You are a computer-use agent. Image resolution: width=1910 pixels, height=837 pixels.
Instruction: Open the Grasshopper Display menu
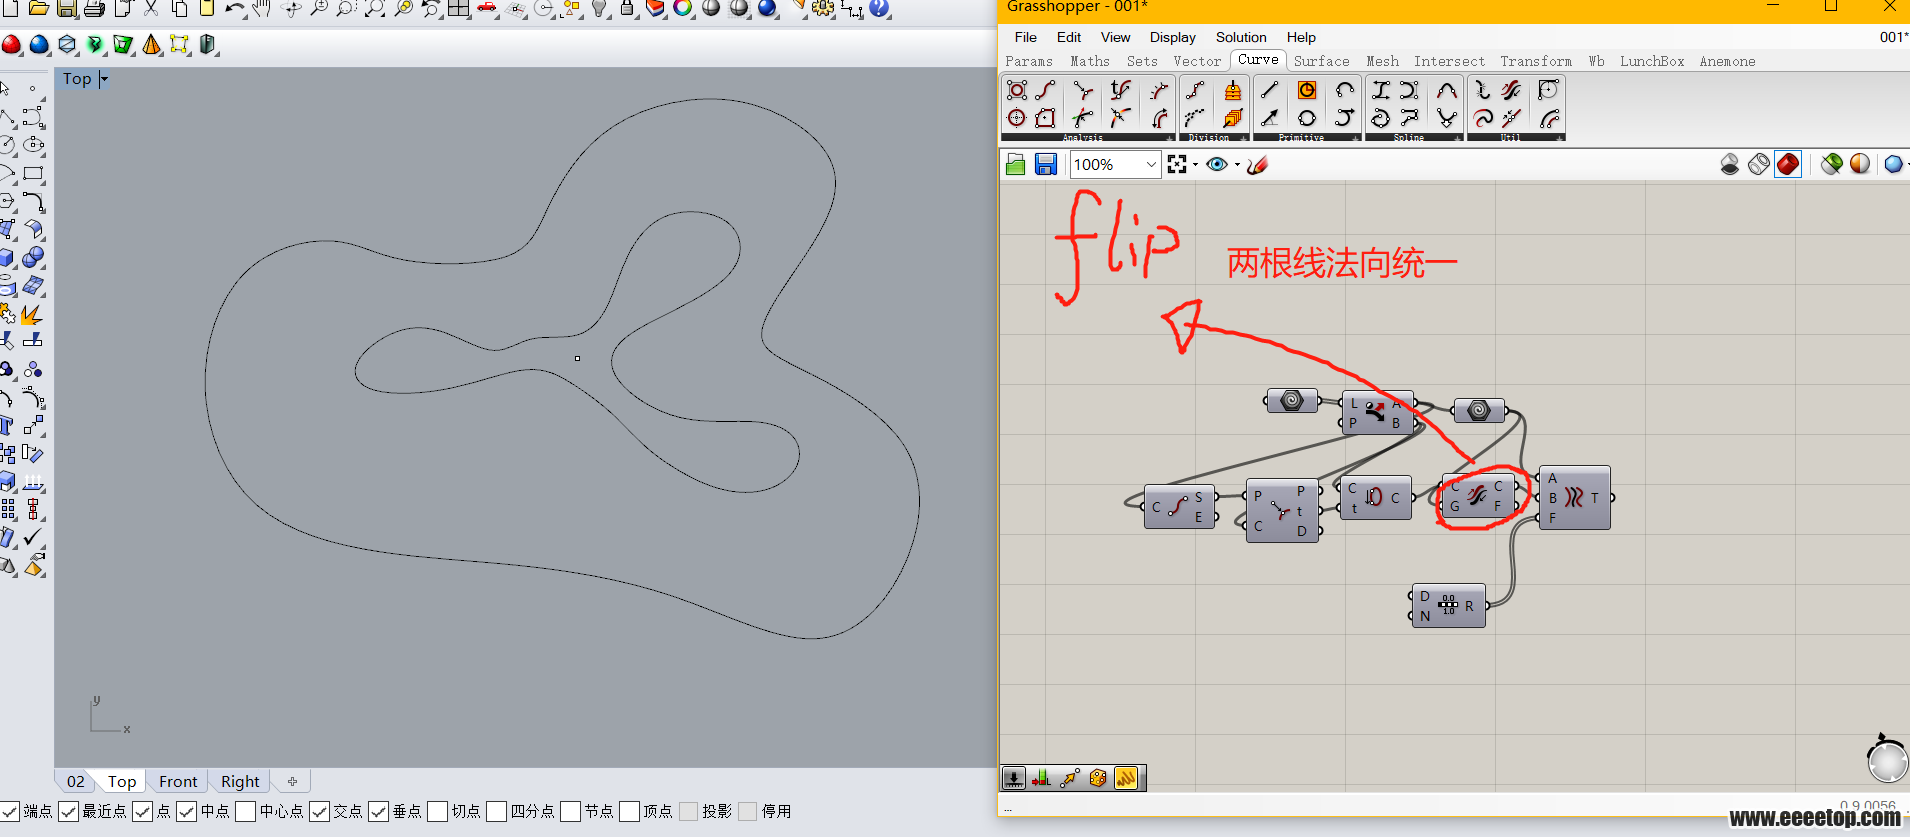[x=1172, y=37]
